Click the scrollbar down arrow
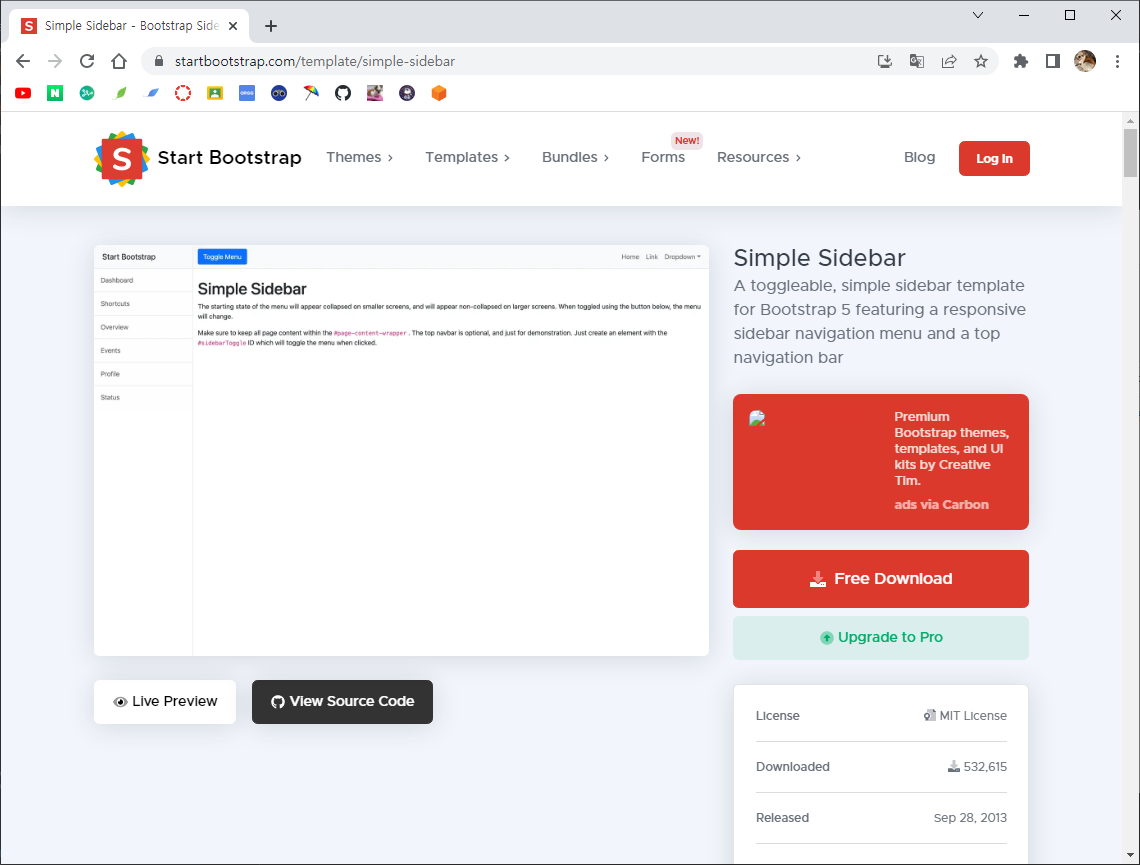Image resolution: width=1140 pixels, height=865 pixels. (1130, 856)
